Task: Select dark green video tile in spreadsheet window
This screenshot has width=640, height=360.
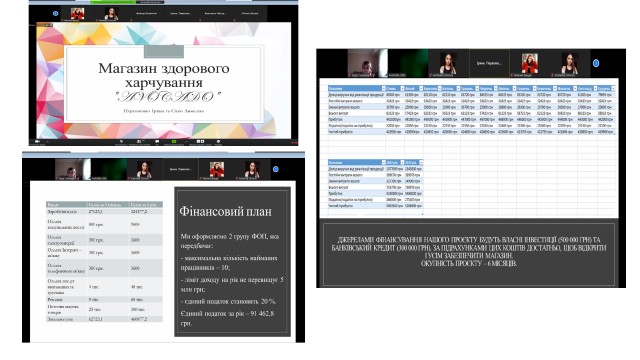Action: (x=408, y=63)
